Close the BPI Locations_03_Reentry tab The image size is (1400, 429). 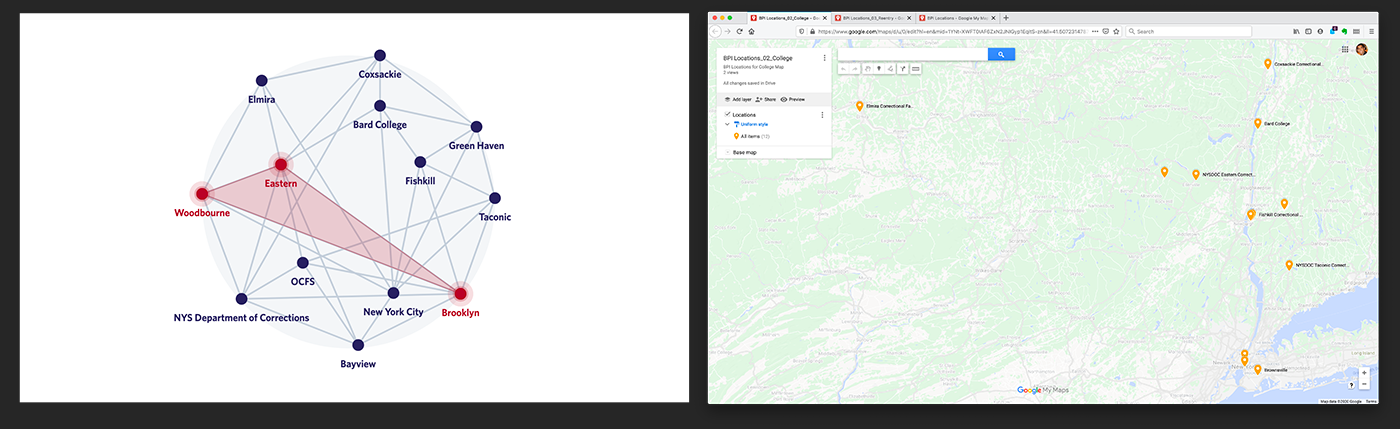[909, 18]
